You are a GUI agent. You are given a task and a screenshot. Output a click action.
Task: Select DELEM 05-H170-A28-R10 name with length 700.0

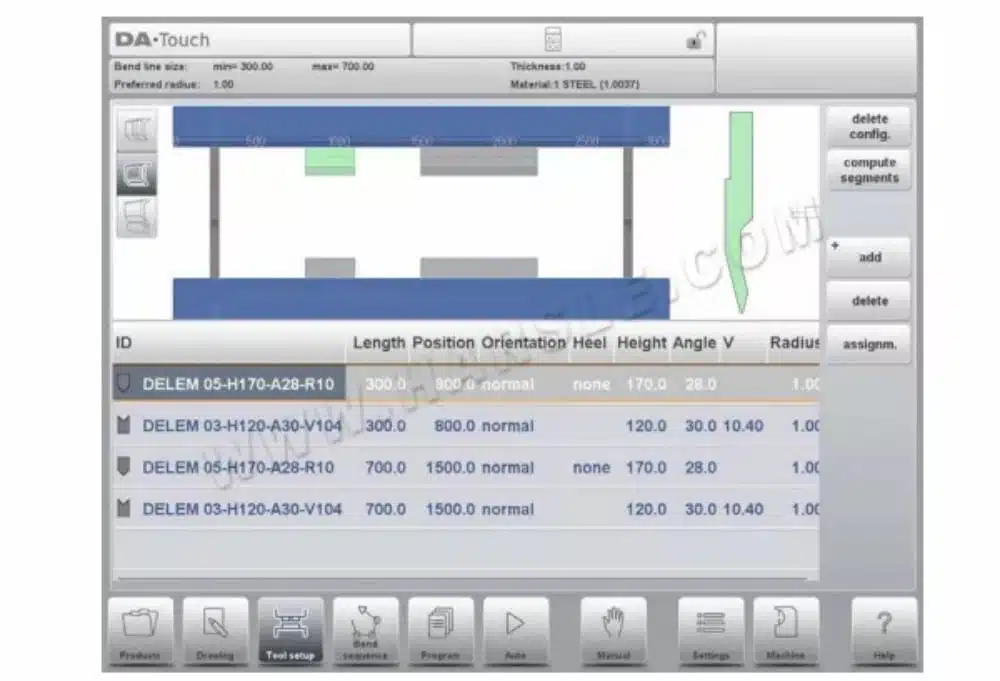(x=239, y=467)
